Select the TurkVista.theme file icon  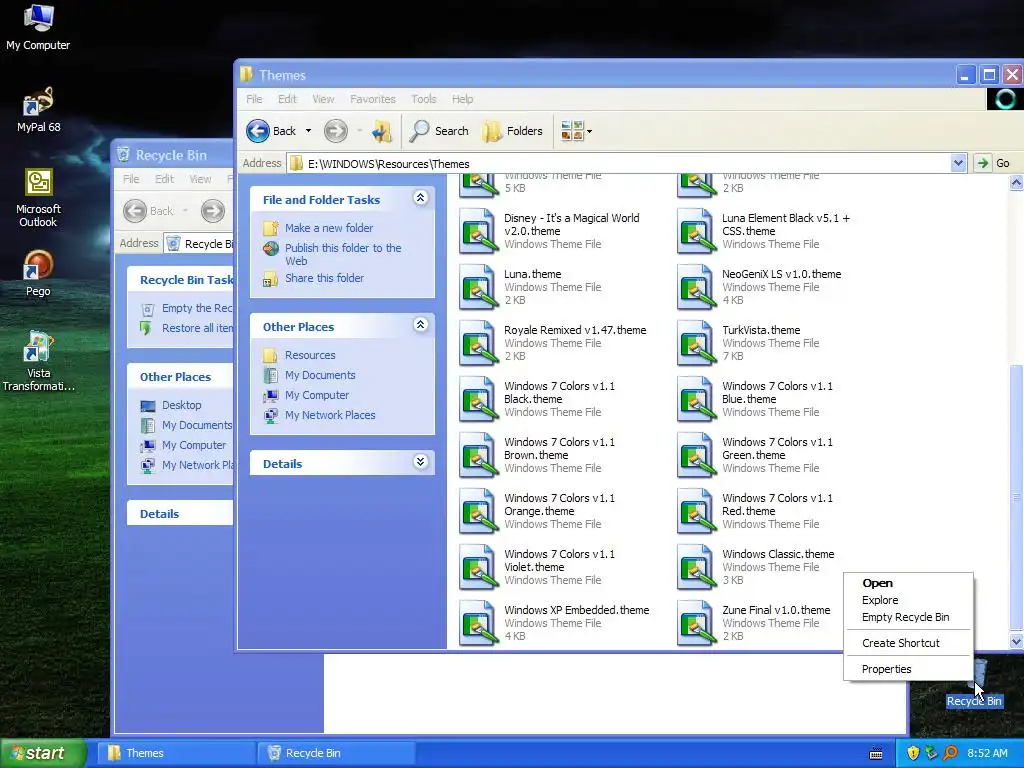click(696, 344)
